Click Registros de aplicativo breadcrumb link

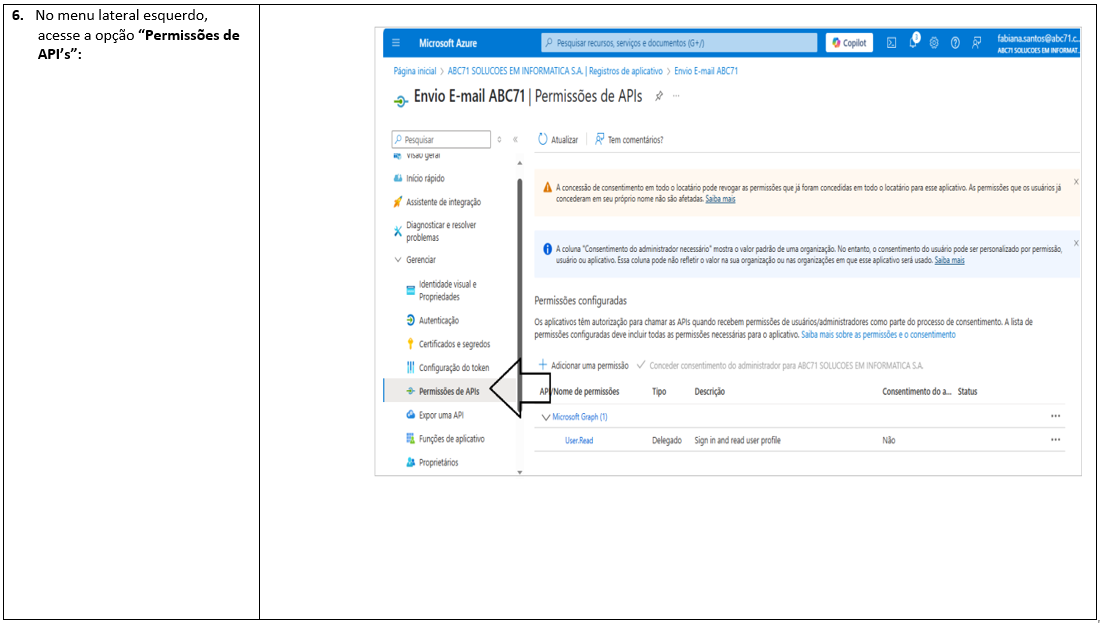tap(626, 72)
